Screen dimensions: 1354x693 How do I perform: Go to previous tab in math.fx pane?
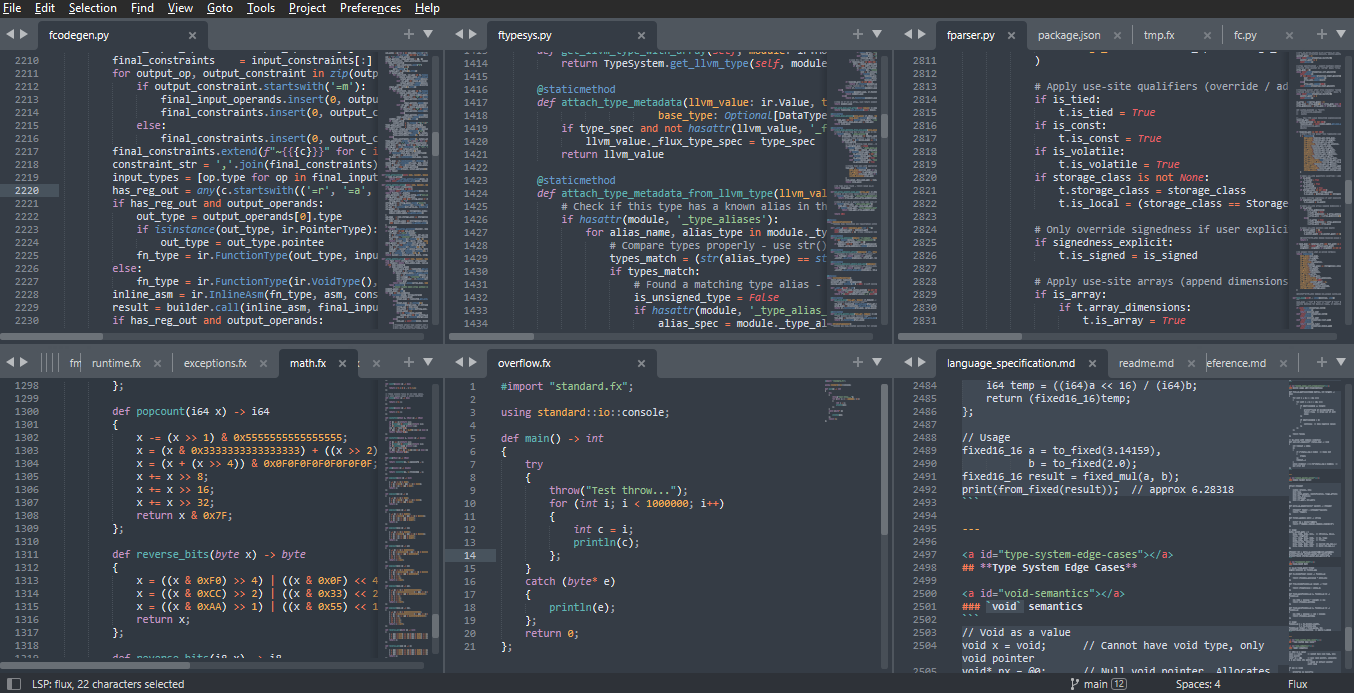(10, 362)
